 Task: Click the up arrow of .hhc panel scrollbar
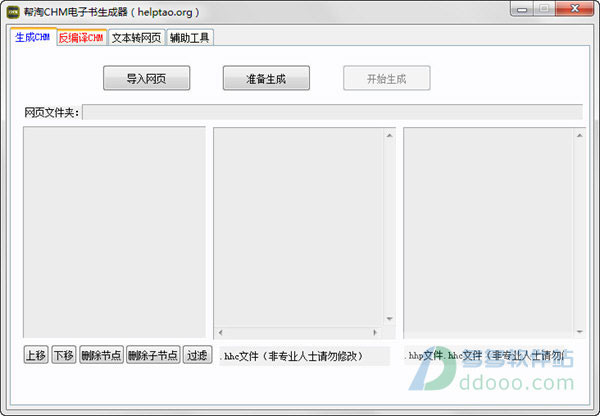click(x=390, y=135)
